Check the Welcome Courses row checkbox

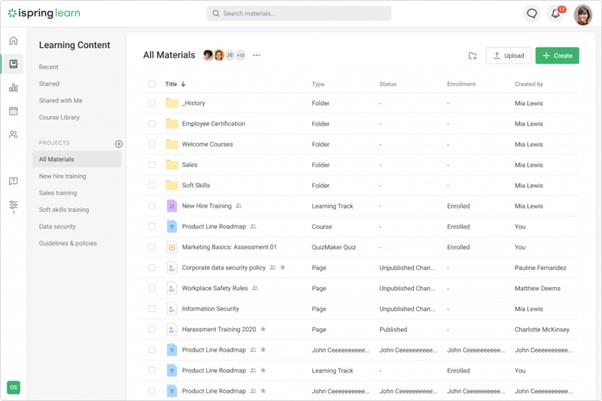coord(152,144)
